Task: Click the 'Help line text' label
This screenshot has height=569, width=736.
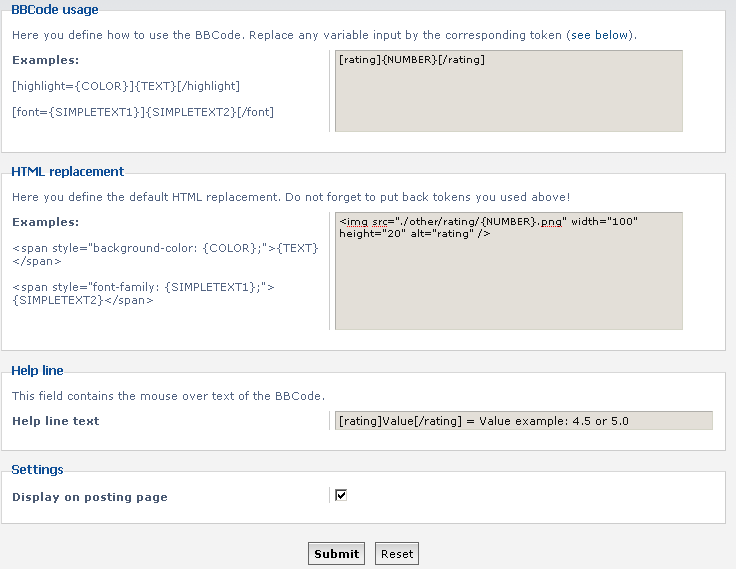Action: (x=56, y=421)
